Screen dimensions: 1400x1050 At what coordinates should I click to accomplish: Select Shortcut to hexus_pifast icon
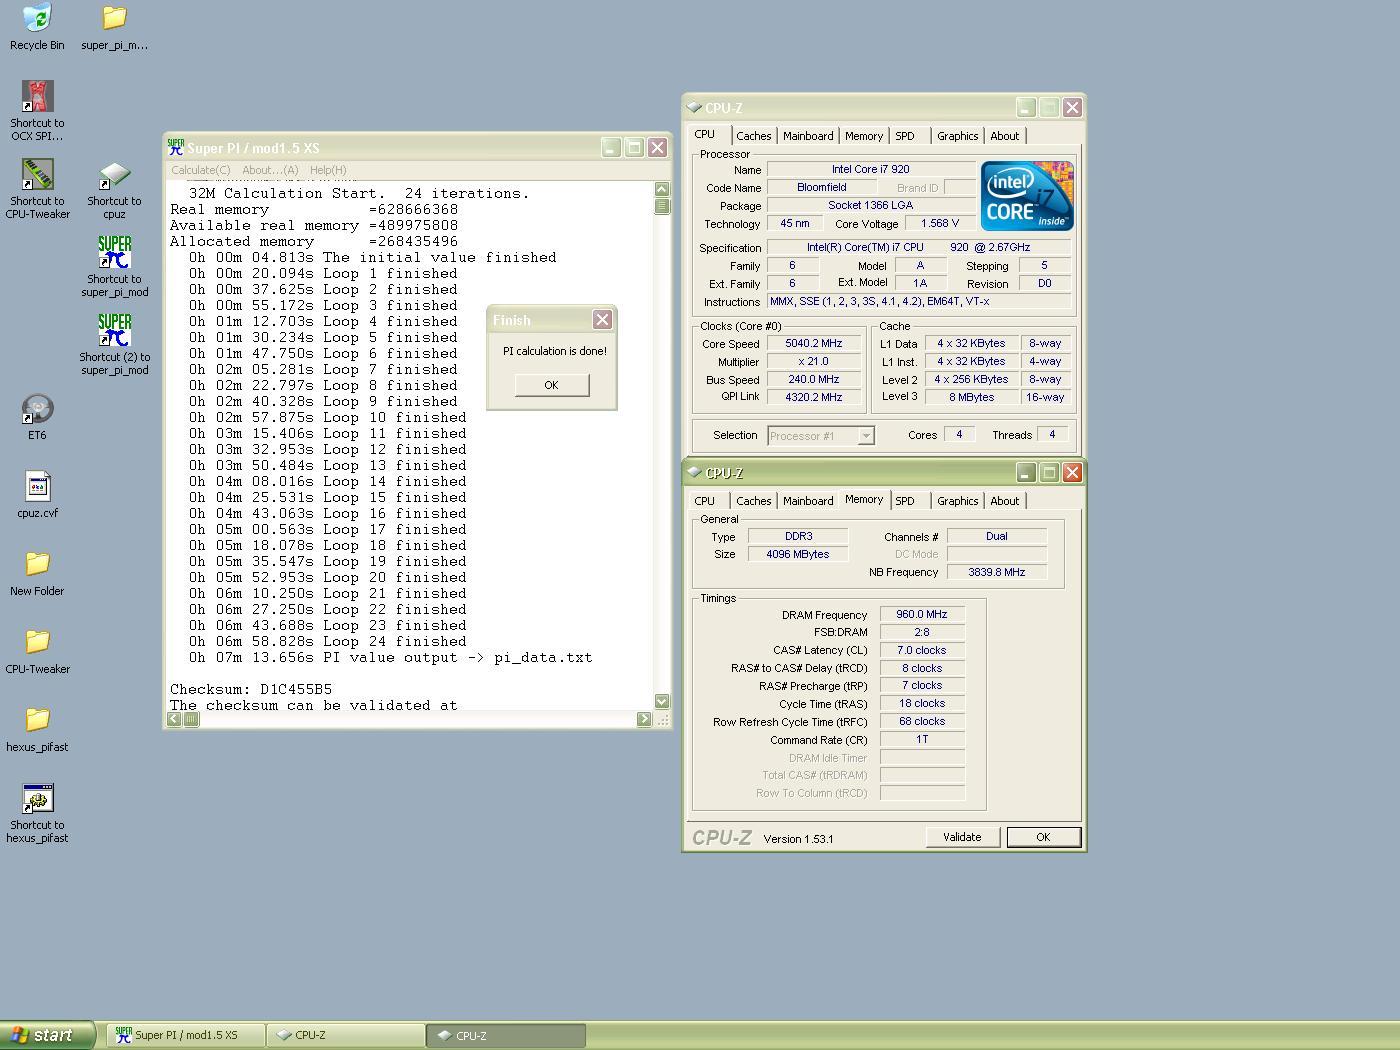point(37,813)
